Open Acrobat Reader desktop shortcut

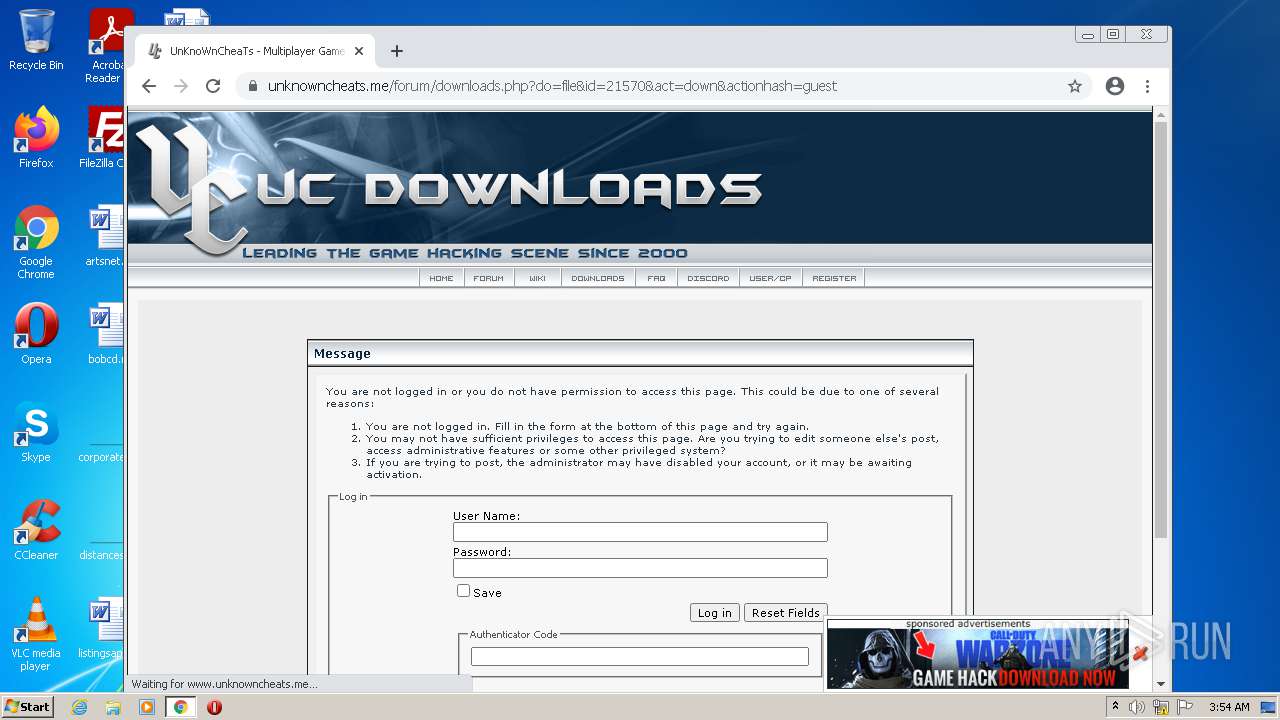click(105, 46)
